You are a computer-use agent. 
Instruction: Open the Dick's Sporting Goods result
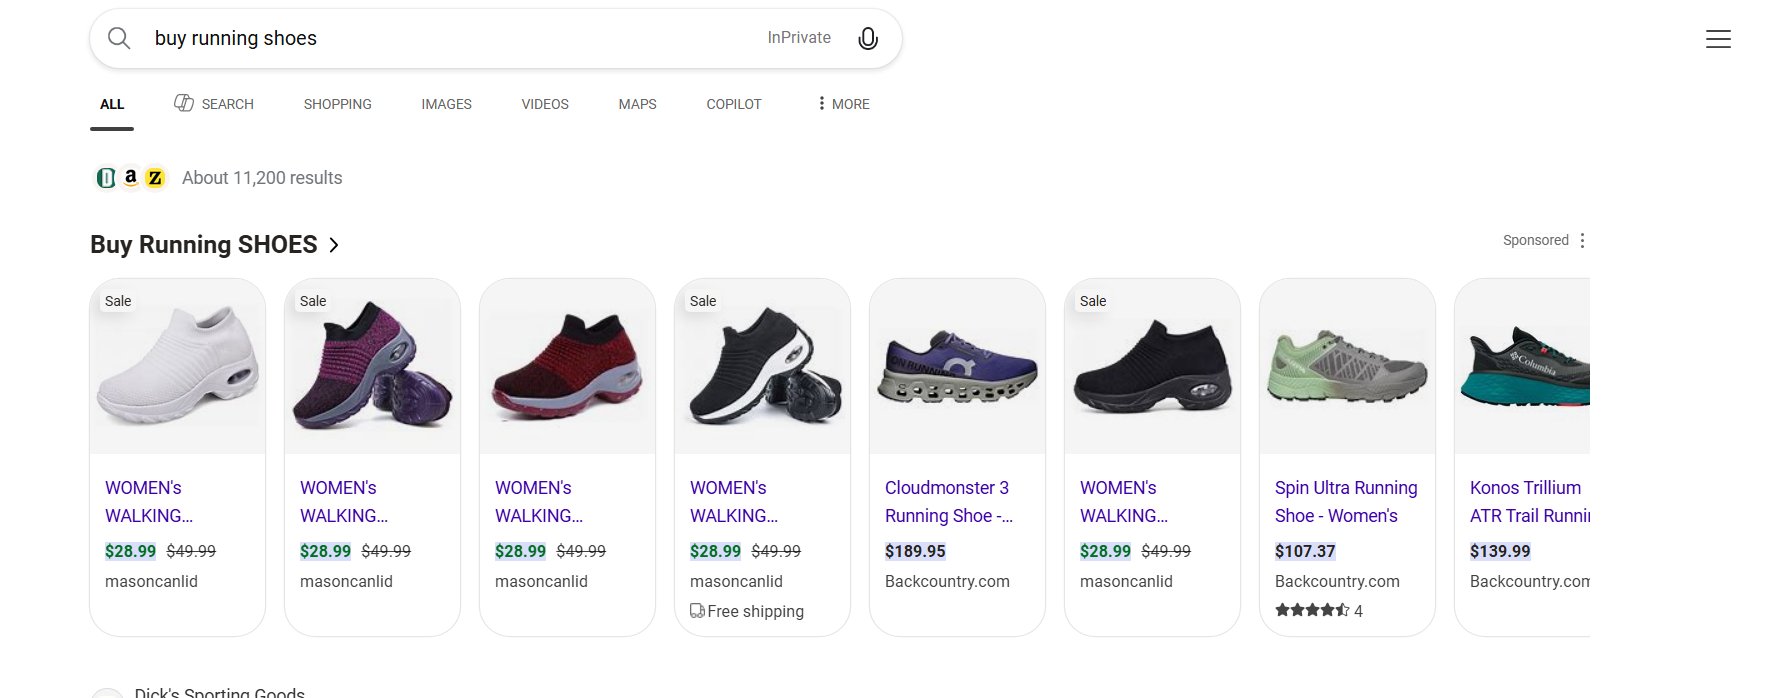[x=220, y=692]
